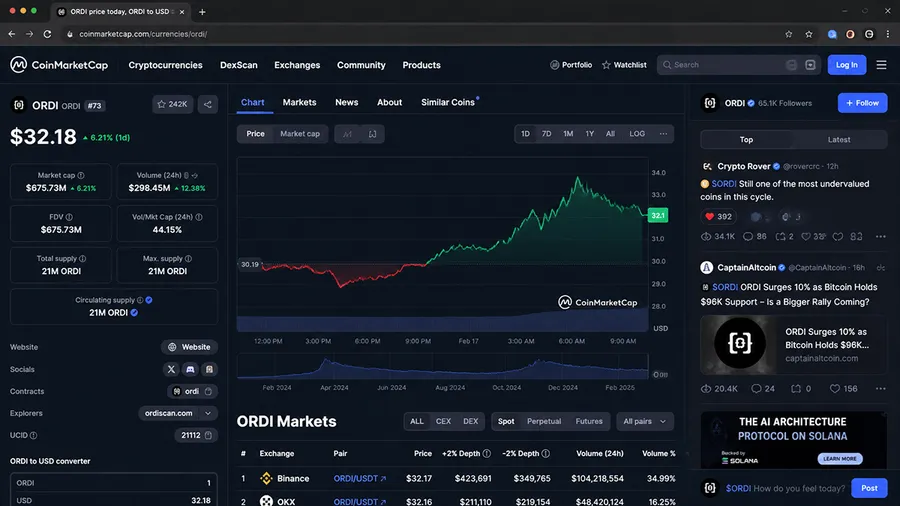The width and height of the screenshot is (900, 506).
Task: Share the ORDI page using the share icon
Action: click(x=208, y=104)
